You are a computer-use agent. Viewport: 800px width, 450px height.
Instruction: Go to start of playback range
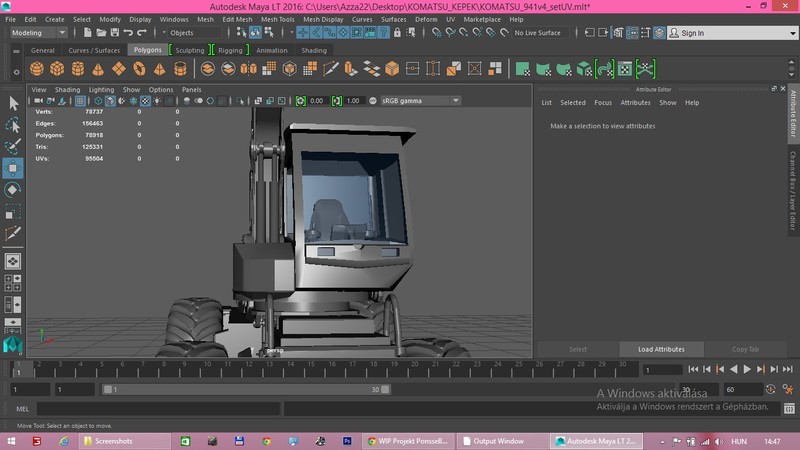[693, 369]
